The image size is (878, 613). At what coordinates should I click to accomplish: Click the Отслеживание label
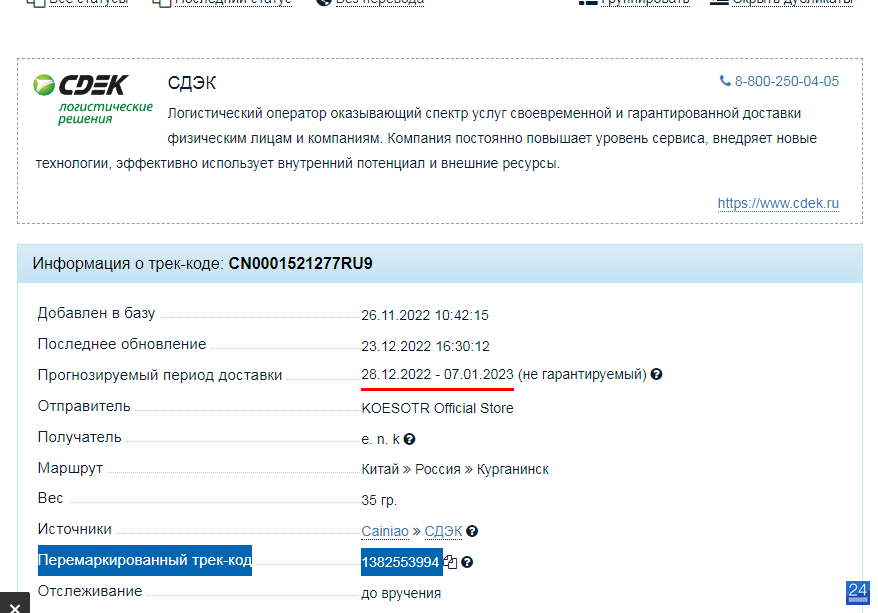coord(90,591)
